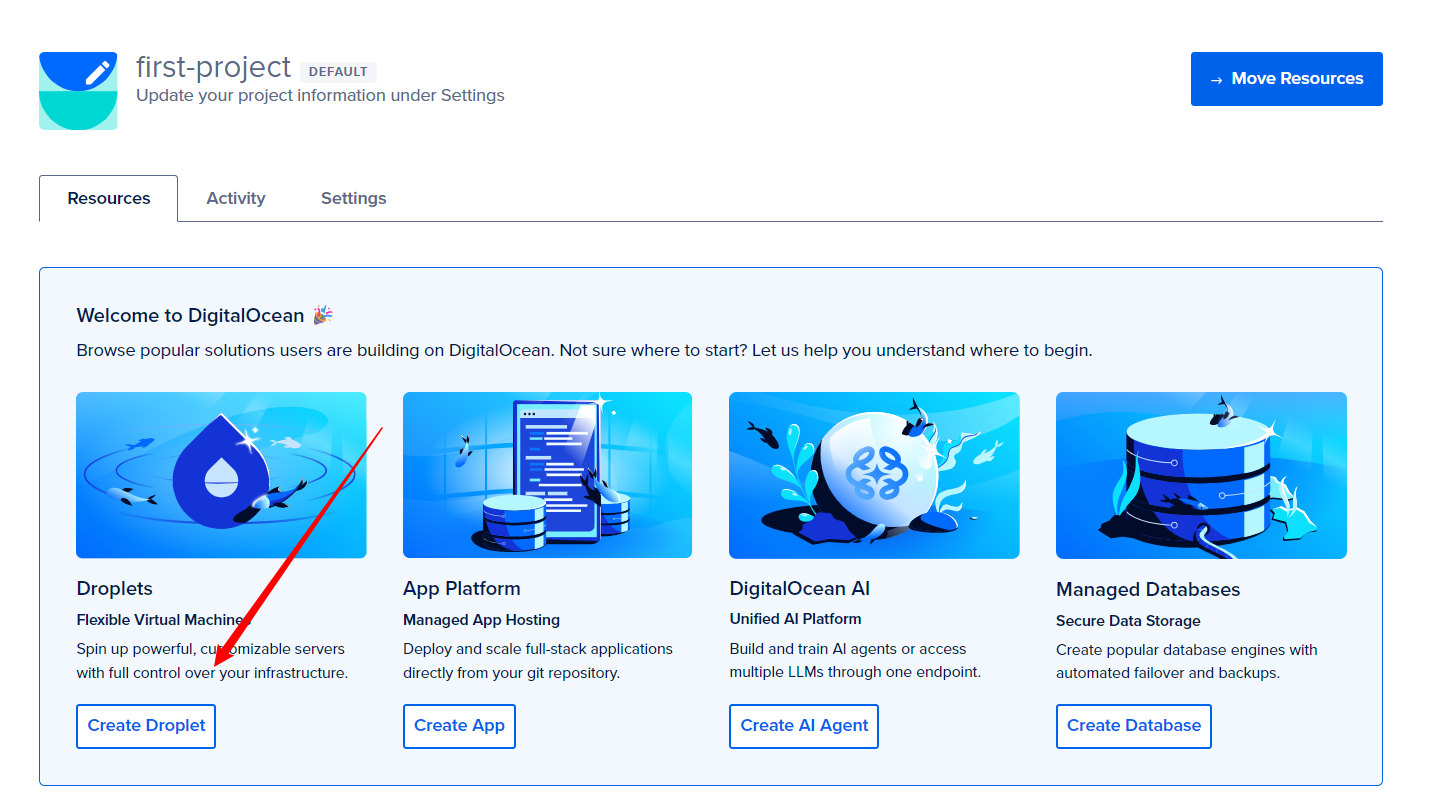The width and height of the screenshot is (1448, 804).
Task: Click the party popper emoji icon
Action: click(x=322, y=315)
